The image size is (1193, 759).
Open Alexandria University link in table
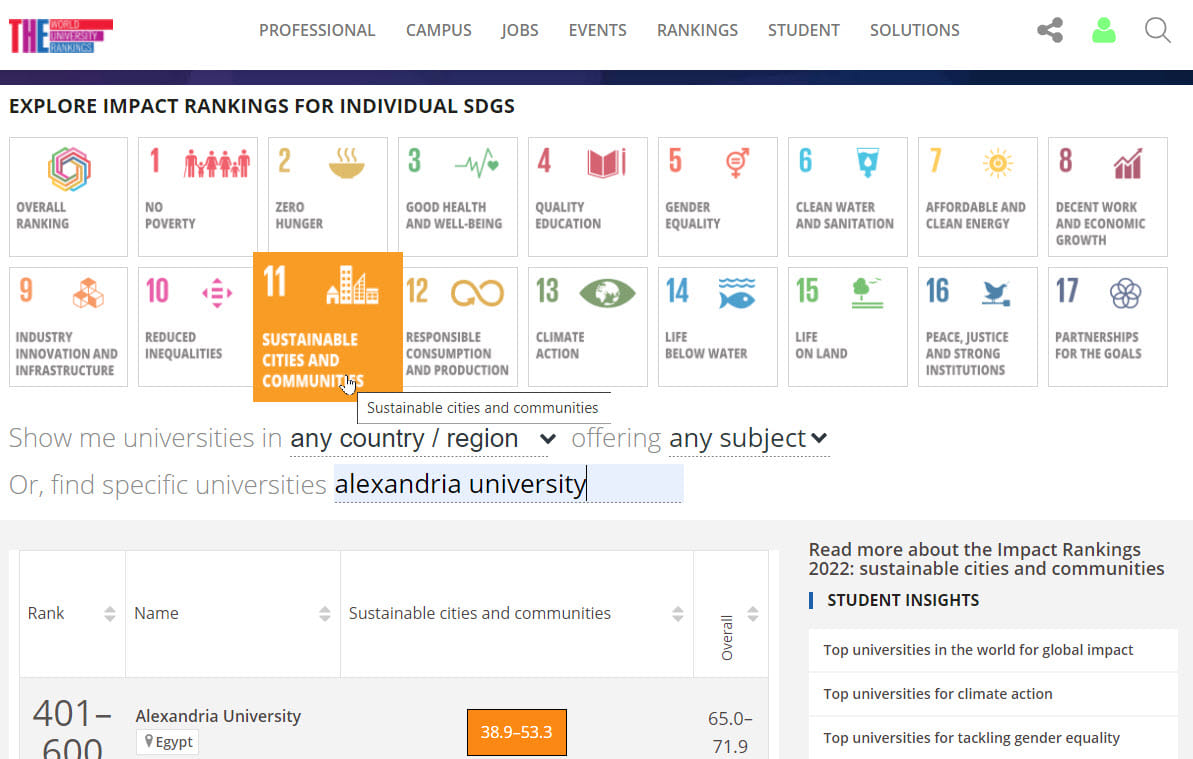[218, 716]
